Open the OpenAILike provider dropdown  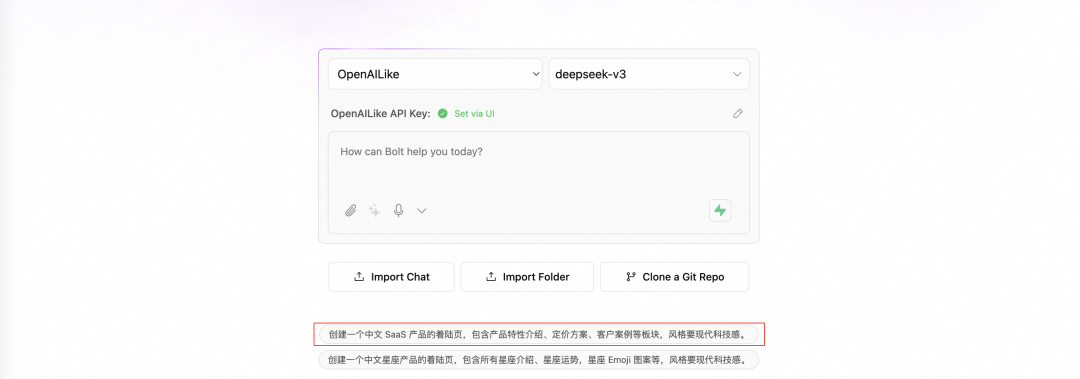coord(435,74)
